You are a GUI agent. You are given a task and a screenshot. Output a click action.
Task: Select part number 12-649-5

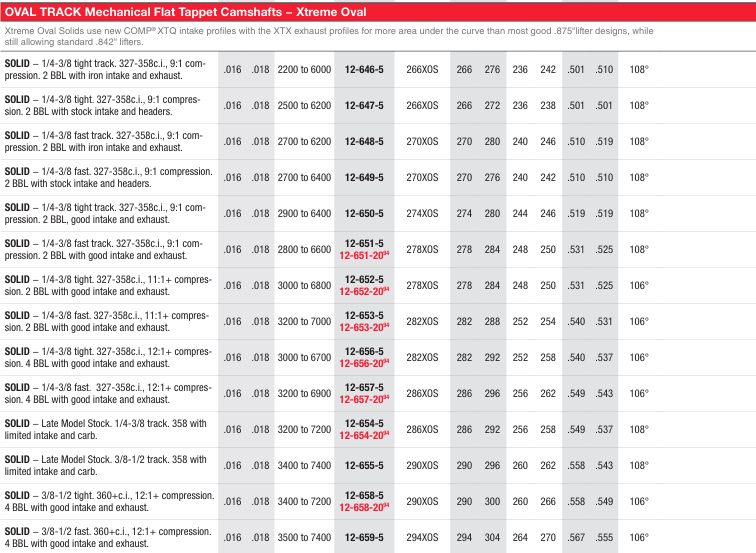tap(364, 177)
